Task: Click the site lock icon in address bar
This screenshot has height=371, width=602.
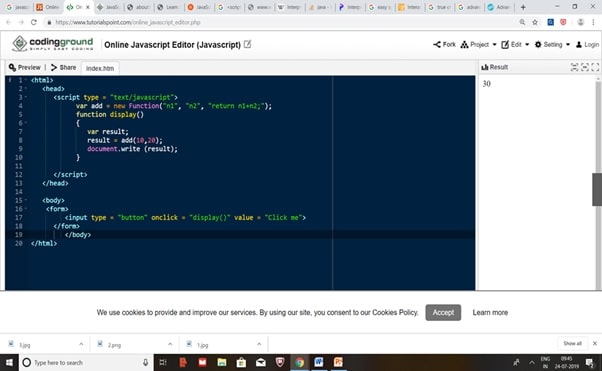Action: click(x=49, y=22)
